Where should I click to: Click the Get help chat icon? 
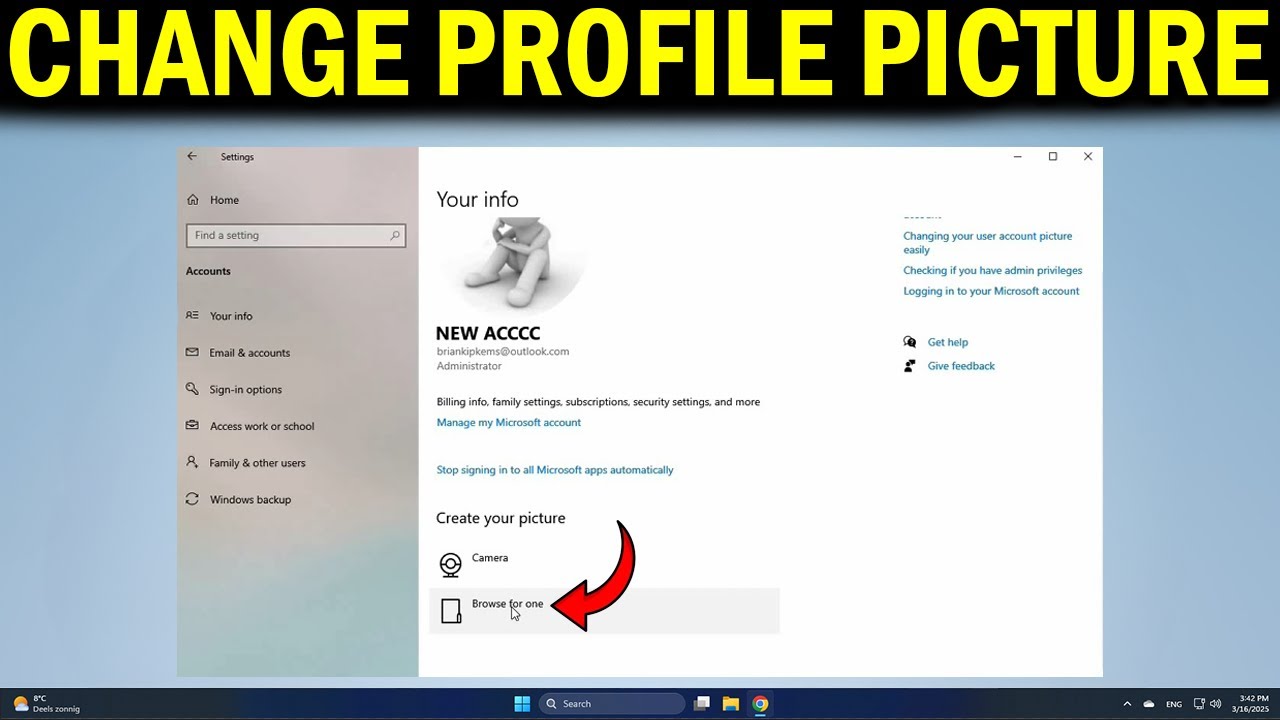click(909, 342)
